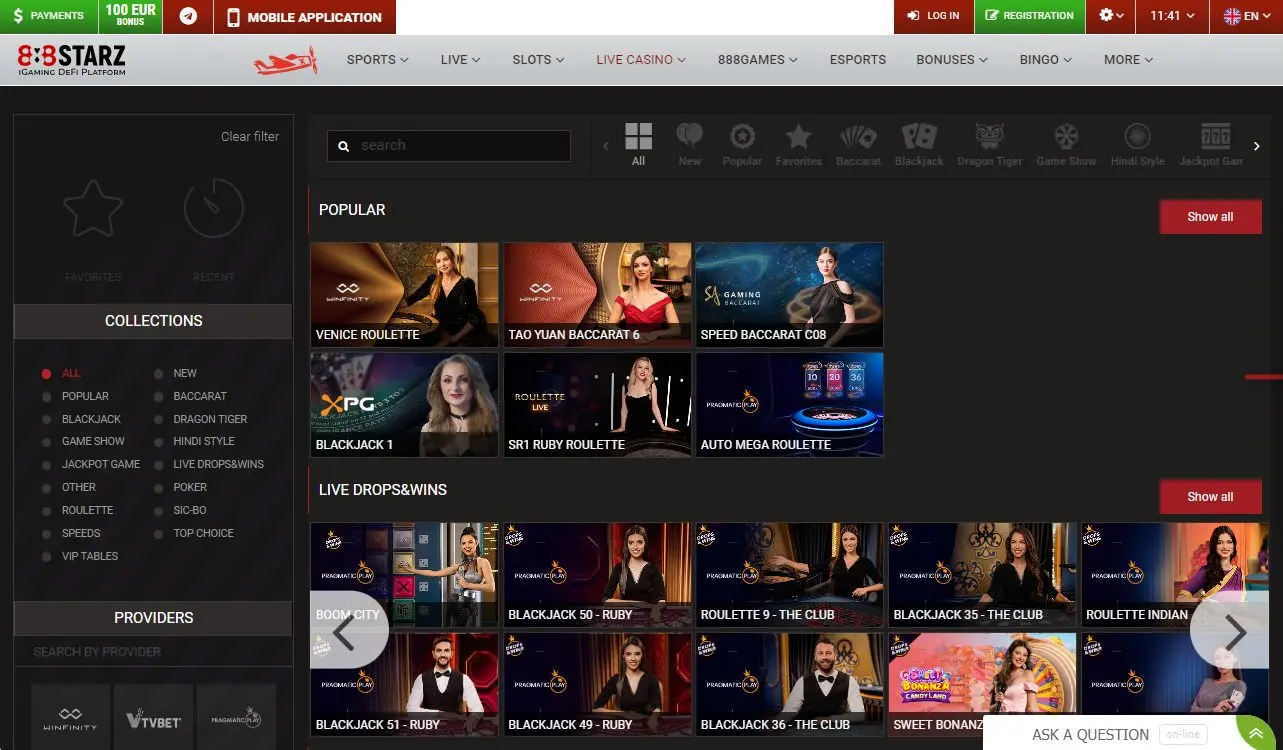1283x750 pixels.
Task: Select the Dragon Tiger category icon
Action: tap(990, 144)
